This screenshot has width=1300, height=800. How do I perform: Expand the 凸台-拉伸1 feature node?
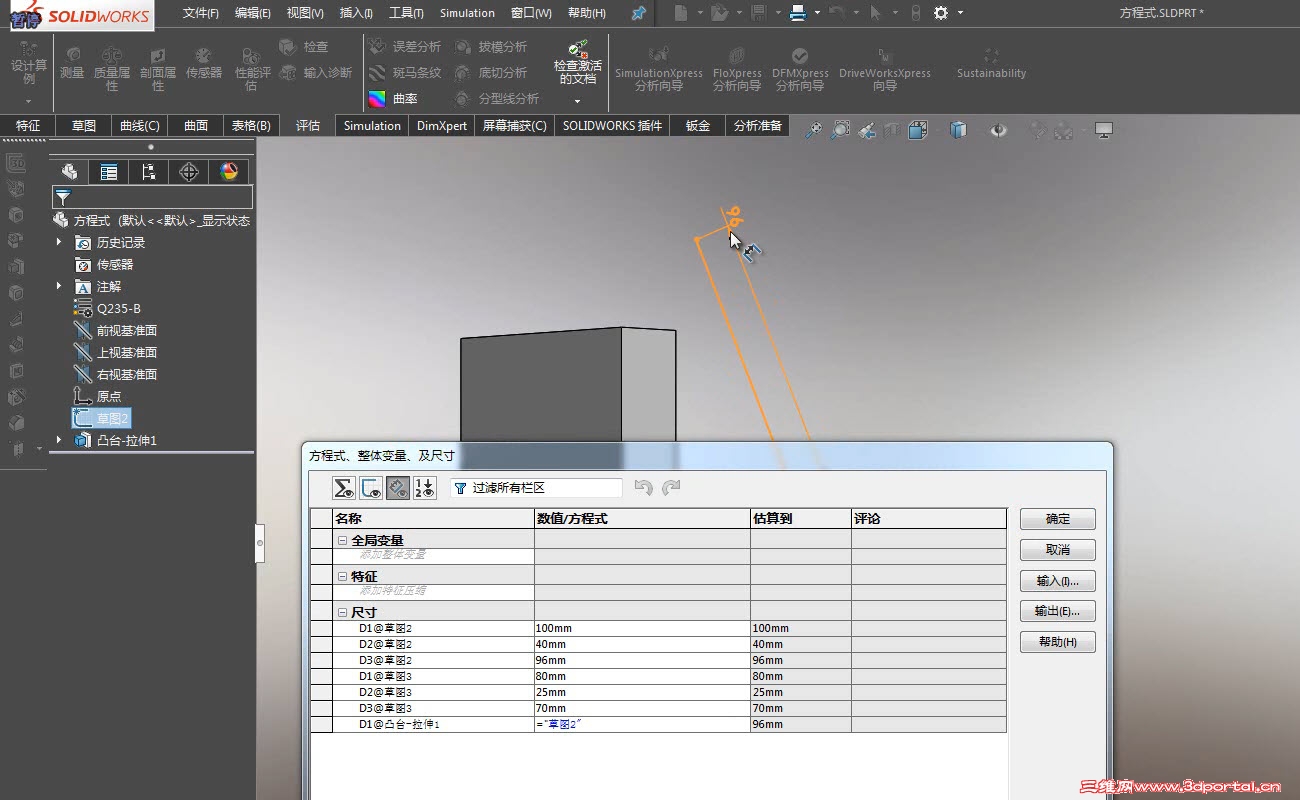(59, 440)
